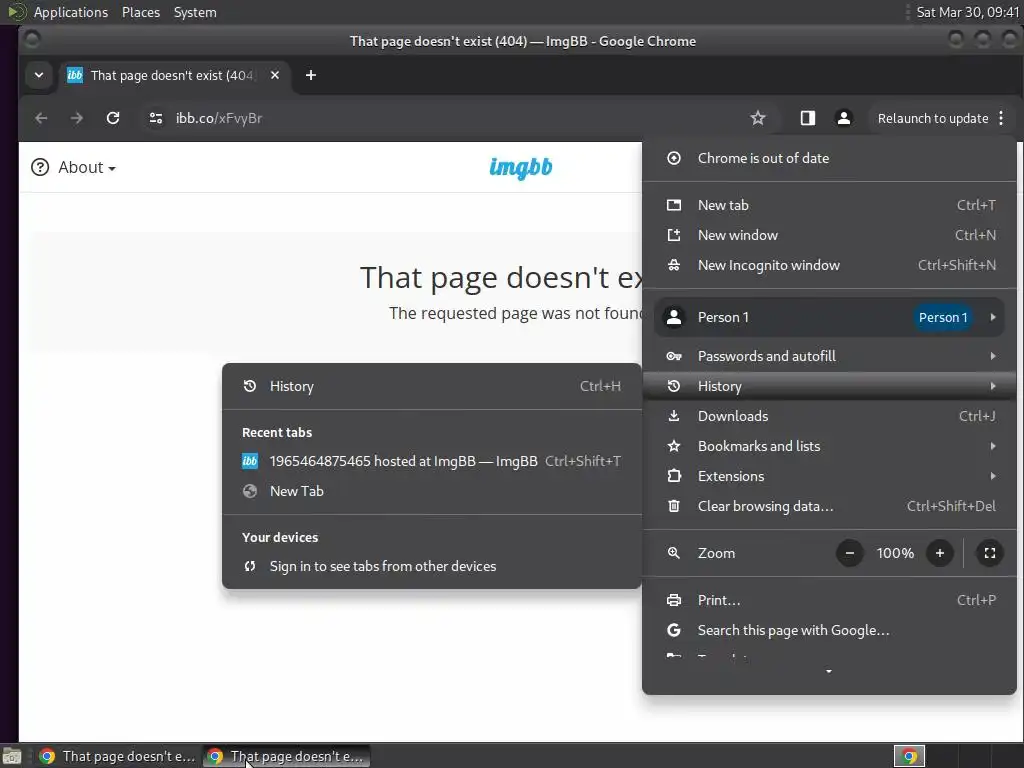Click the globe icon beside New Tab entry
Image resolution: width=1024 pixels, height=768 pixels.
[249, 491]
